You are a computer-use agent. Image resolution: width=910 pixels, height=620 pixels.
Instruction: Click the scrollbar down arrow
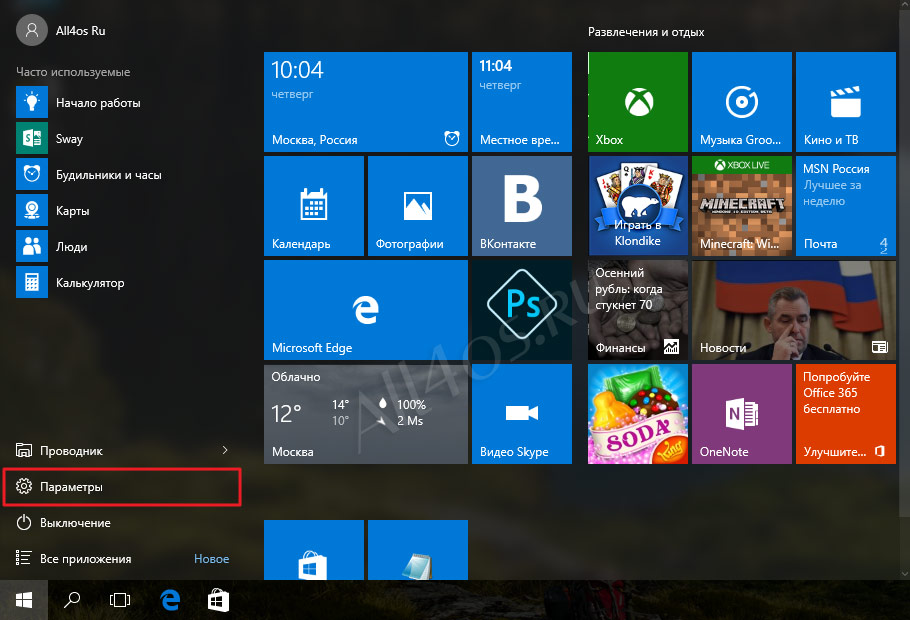(904, 574)
